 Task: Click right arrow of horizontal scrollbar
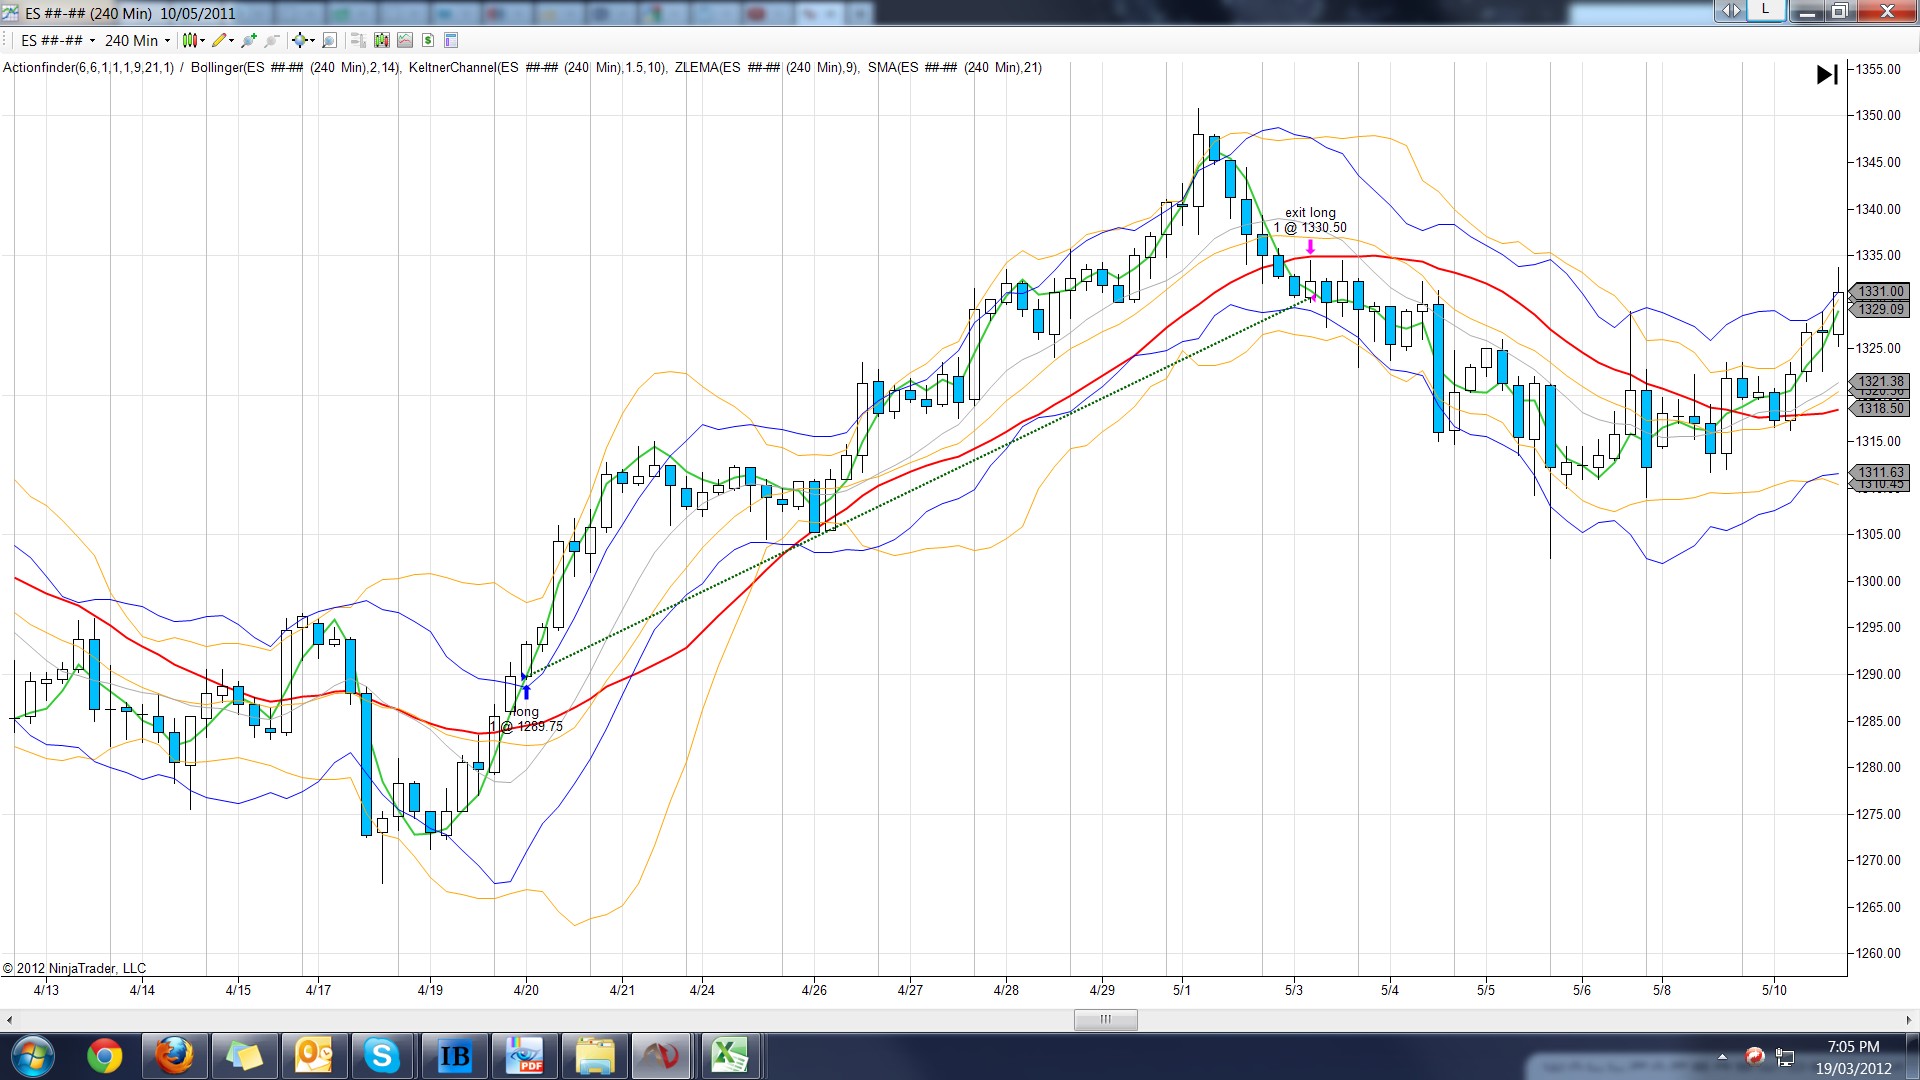[1908, 1020]
